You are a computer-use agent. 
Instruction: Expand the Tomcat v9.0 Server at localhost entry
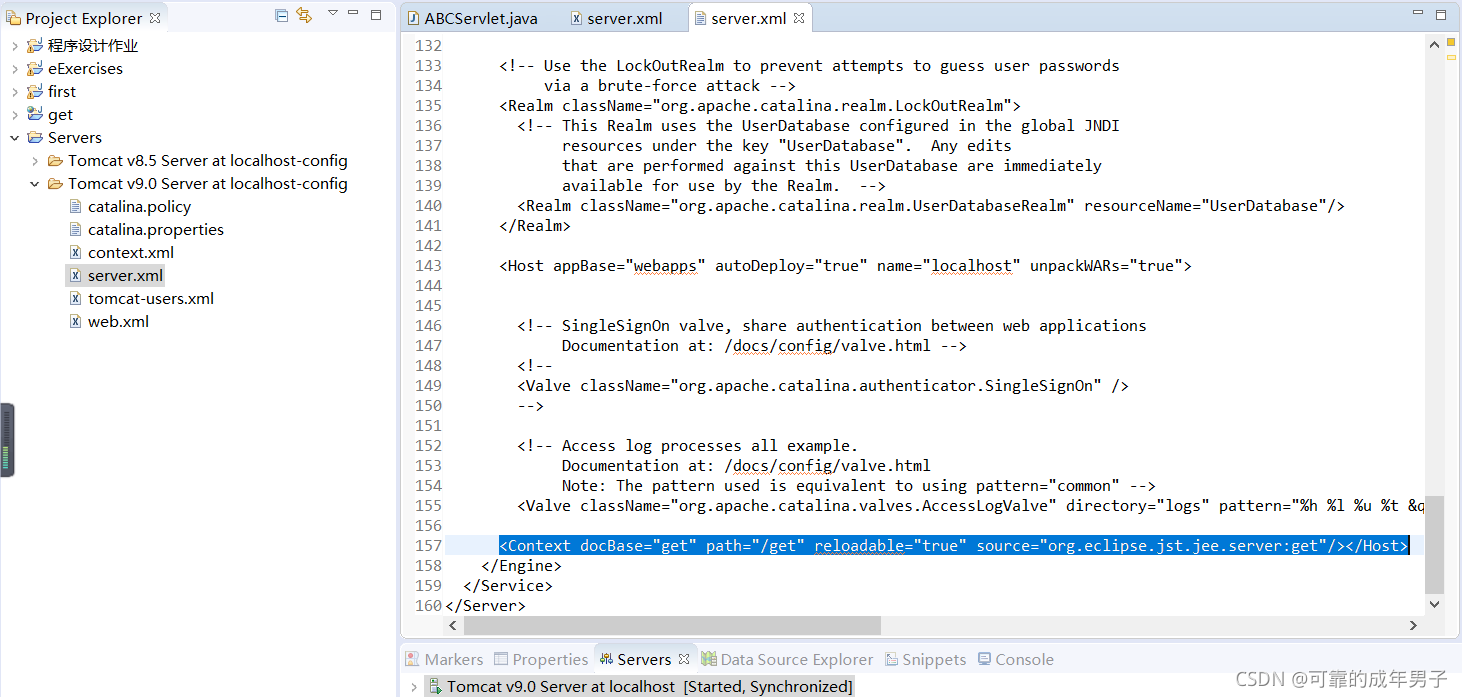414,686
